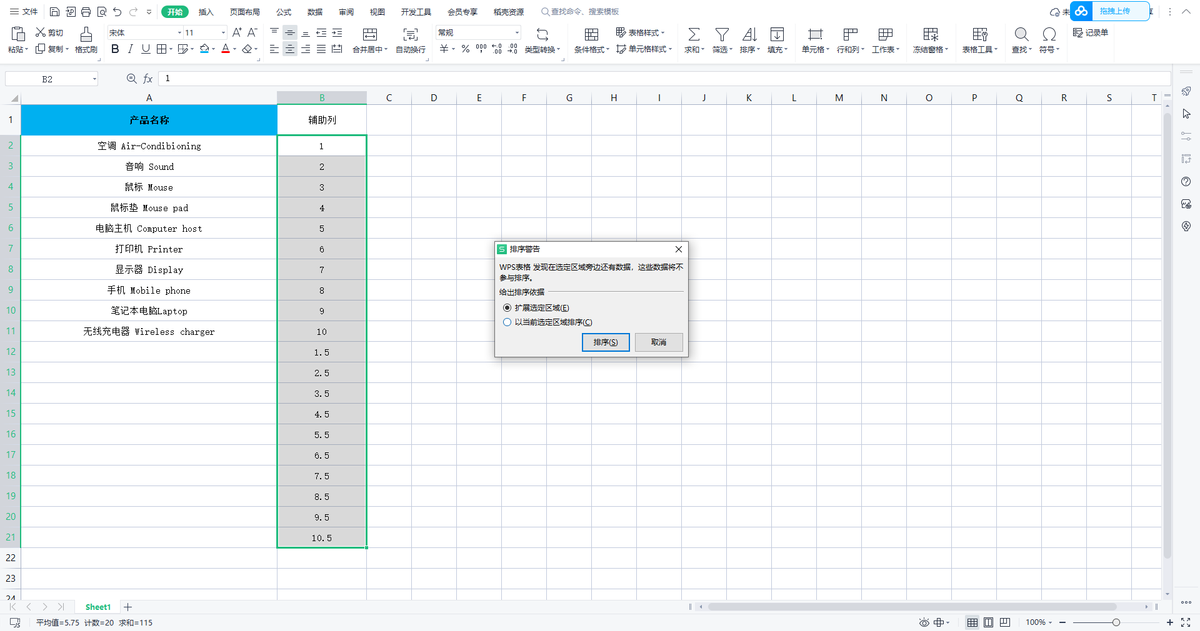Open the number format dropdown showing 常规

click(477, 33)
